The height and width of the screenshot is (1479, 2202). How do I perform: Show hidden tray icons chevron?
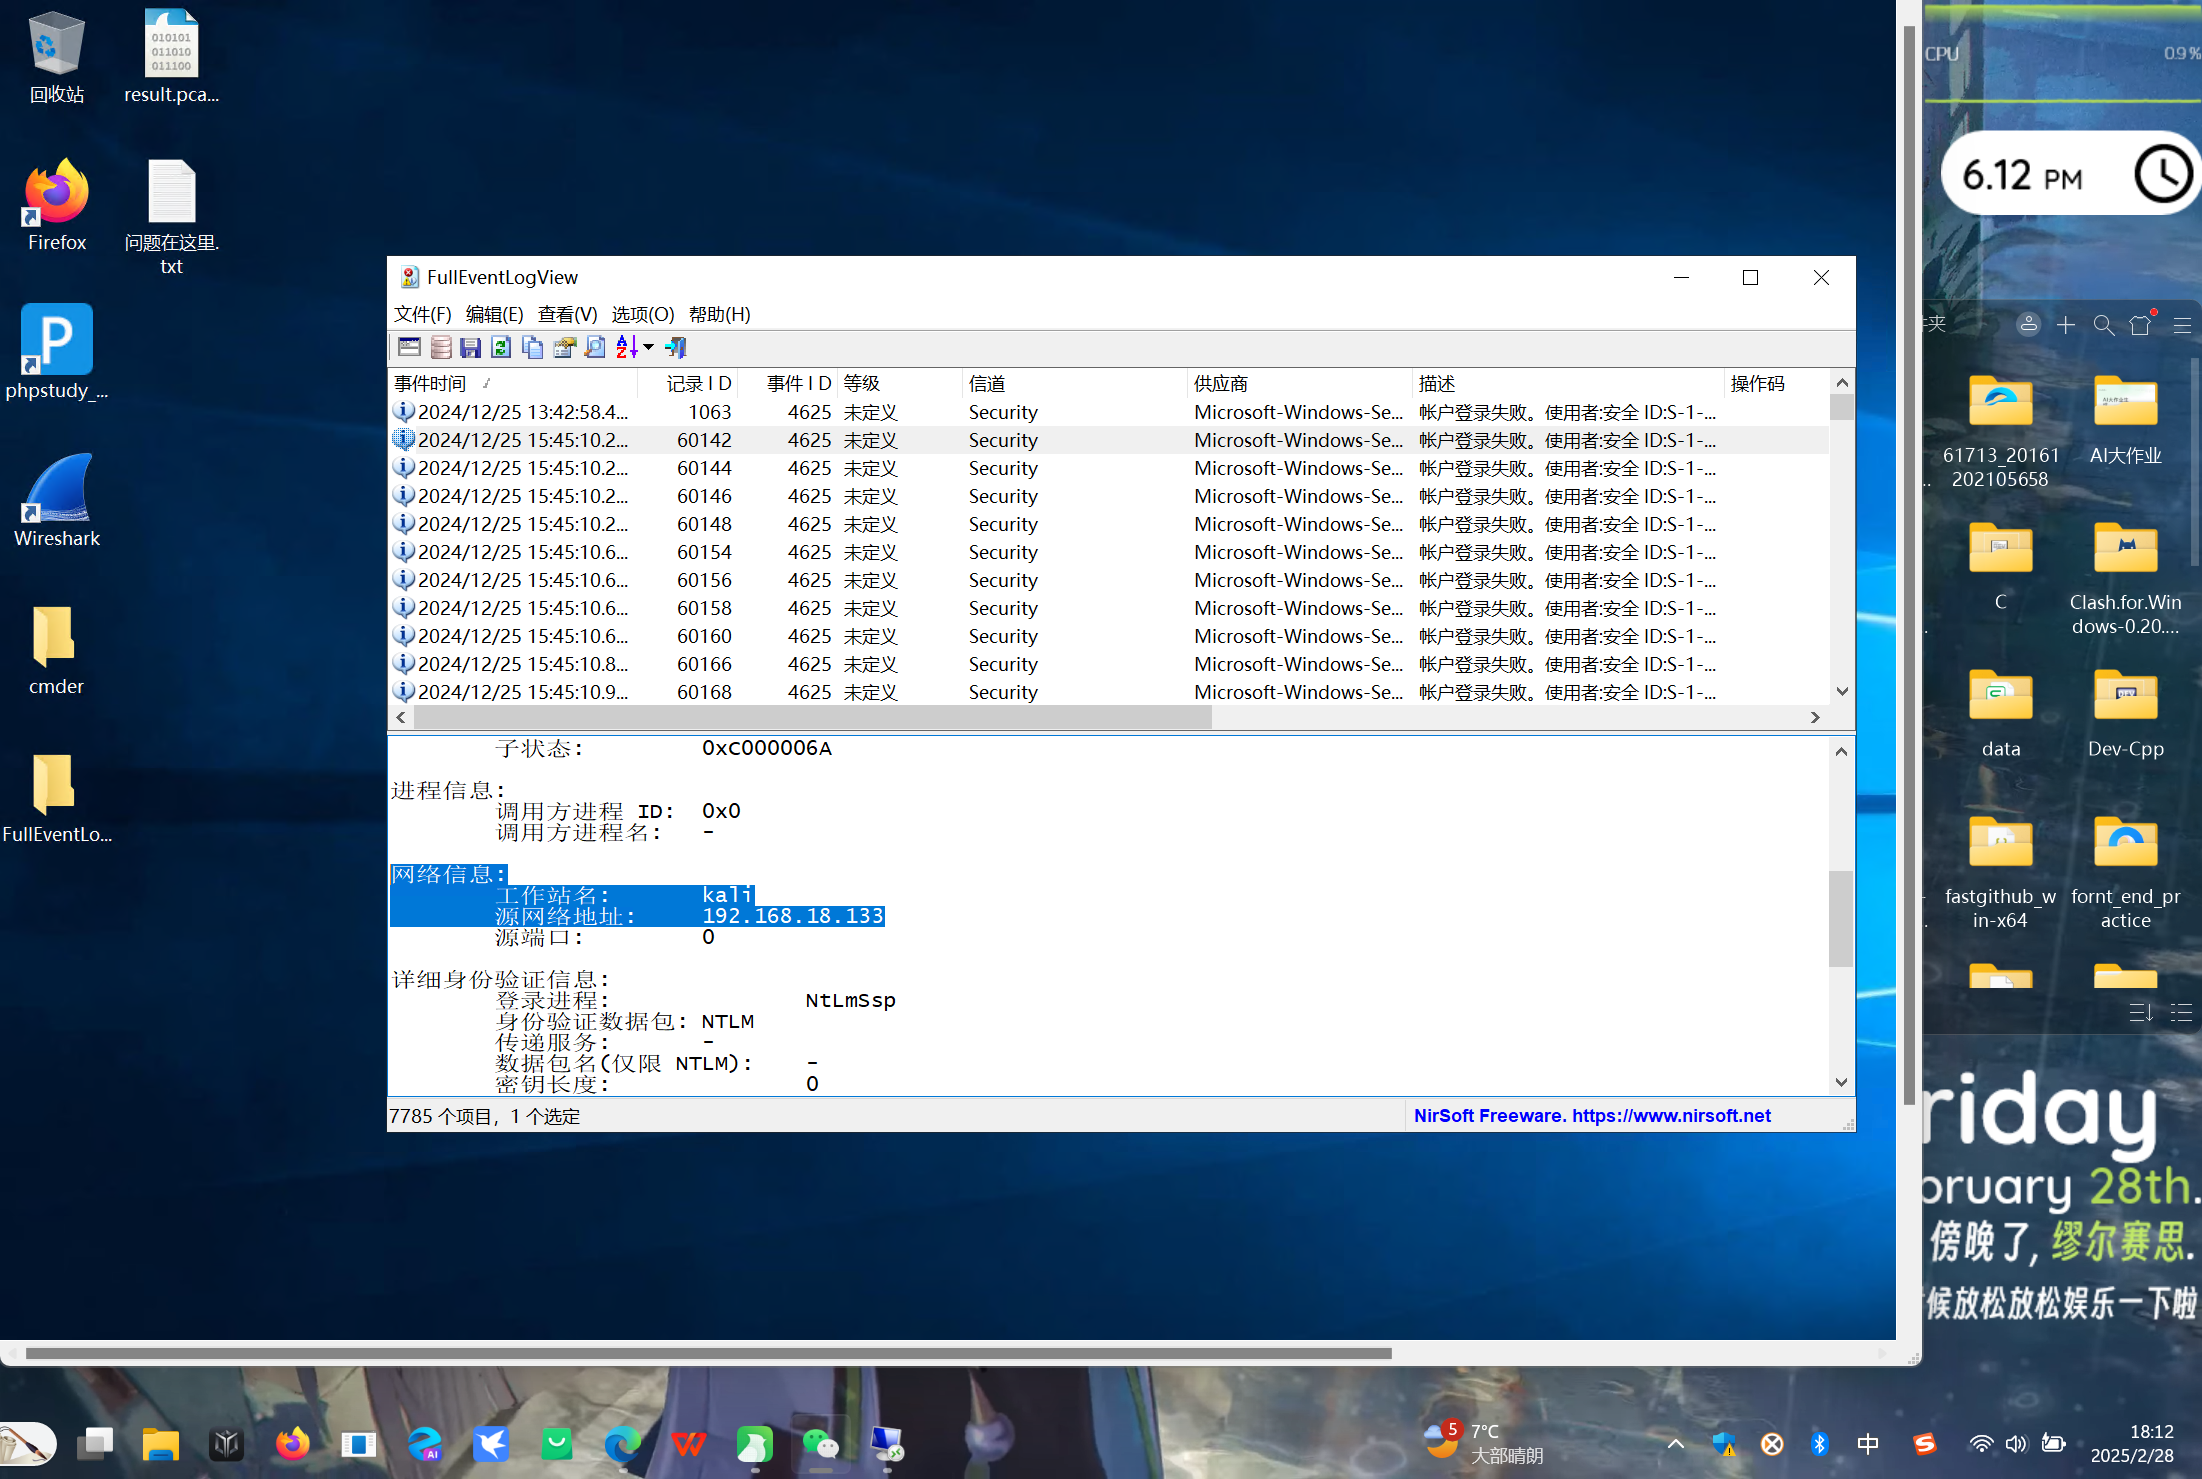1675,1443
